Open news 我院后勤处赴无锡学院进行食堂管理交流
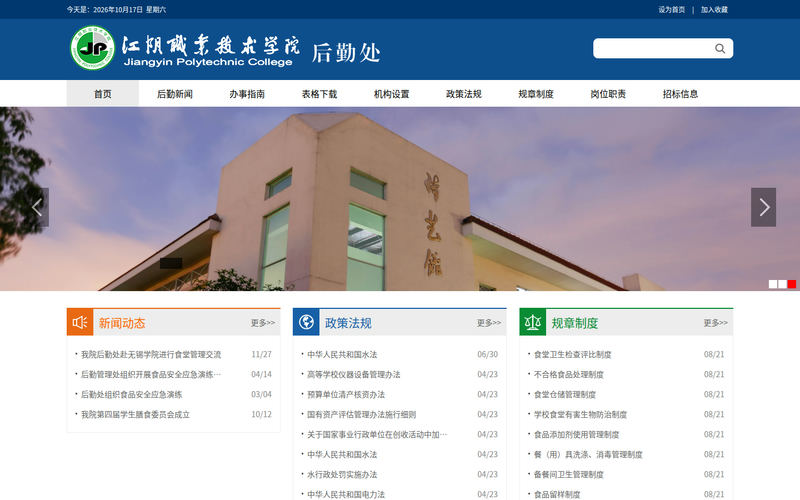 point(151,355)
